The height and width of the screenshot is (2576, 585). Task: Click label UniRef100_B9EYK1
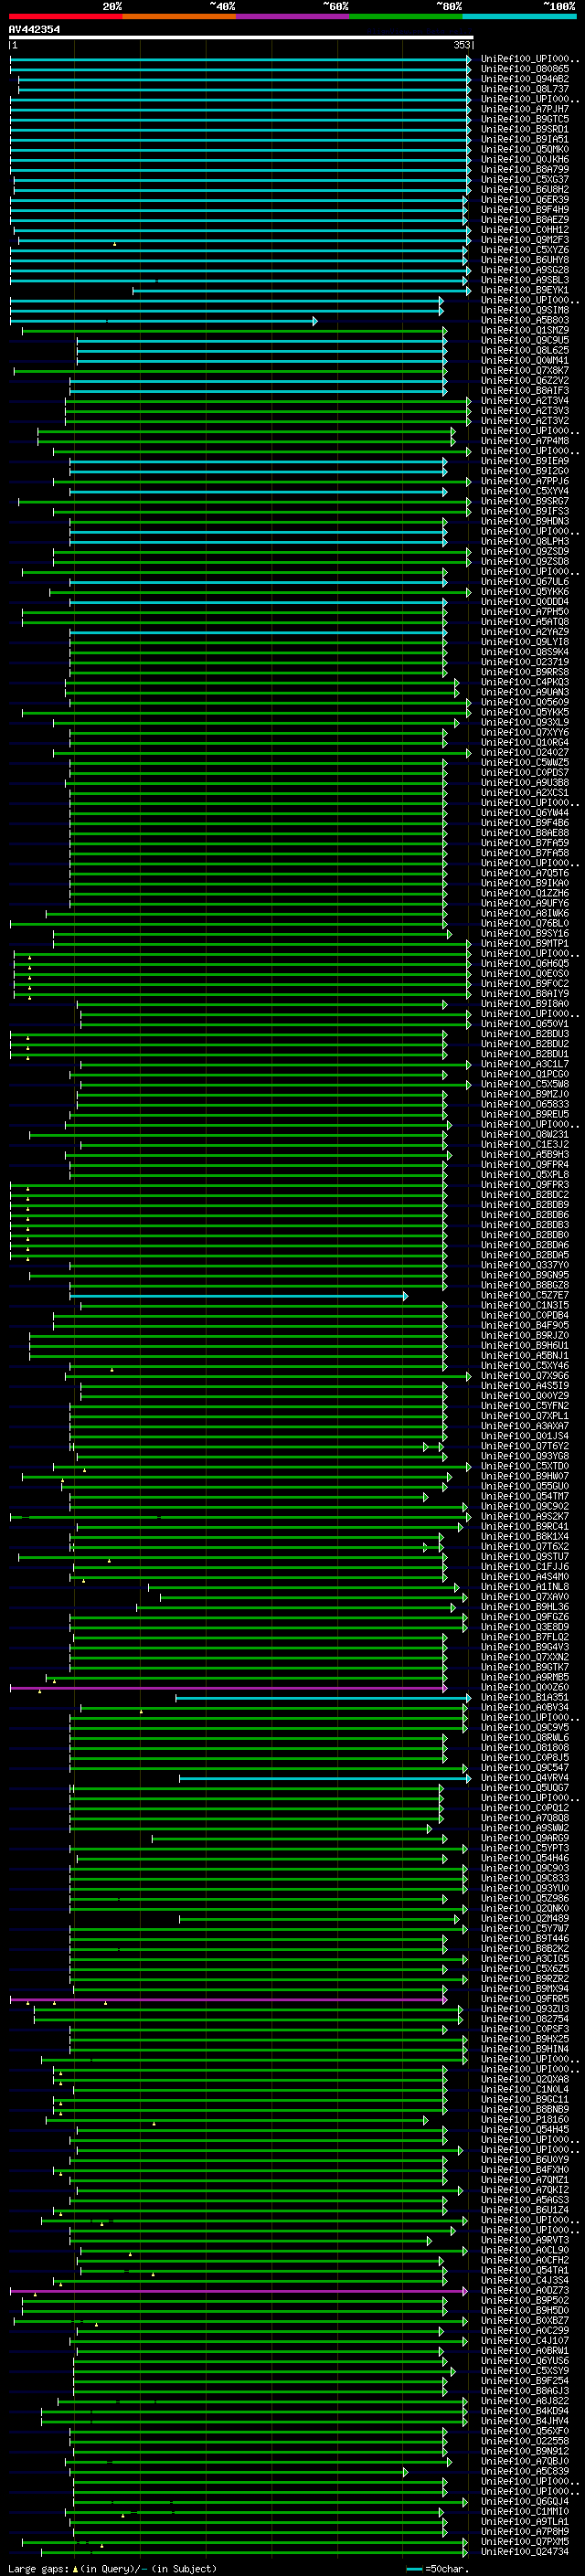pyautogui.click(x=525, y=290)
